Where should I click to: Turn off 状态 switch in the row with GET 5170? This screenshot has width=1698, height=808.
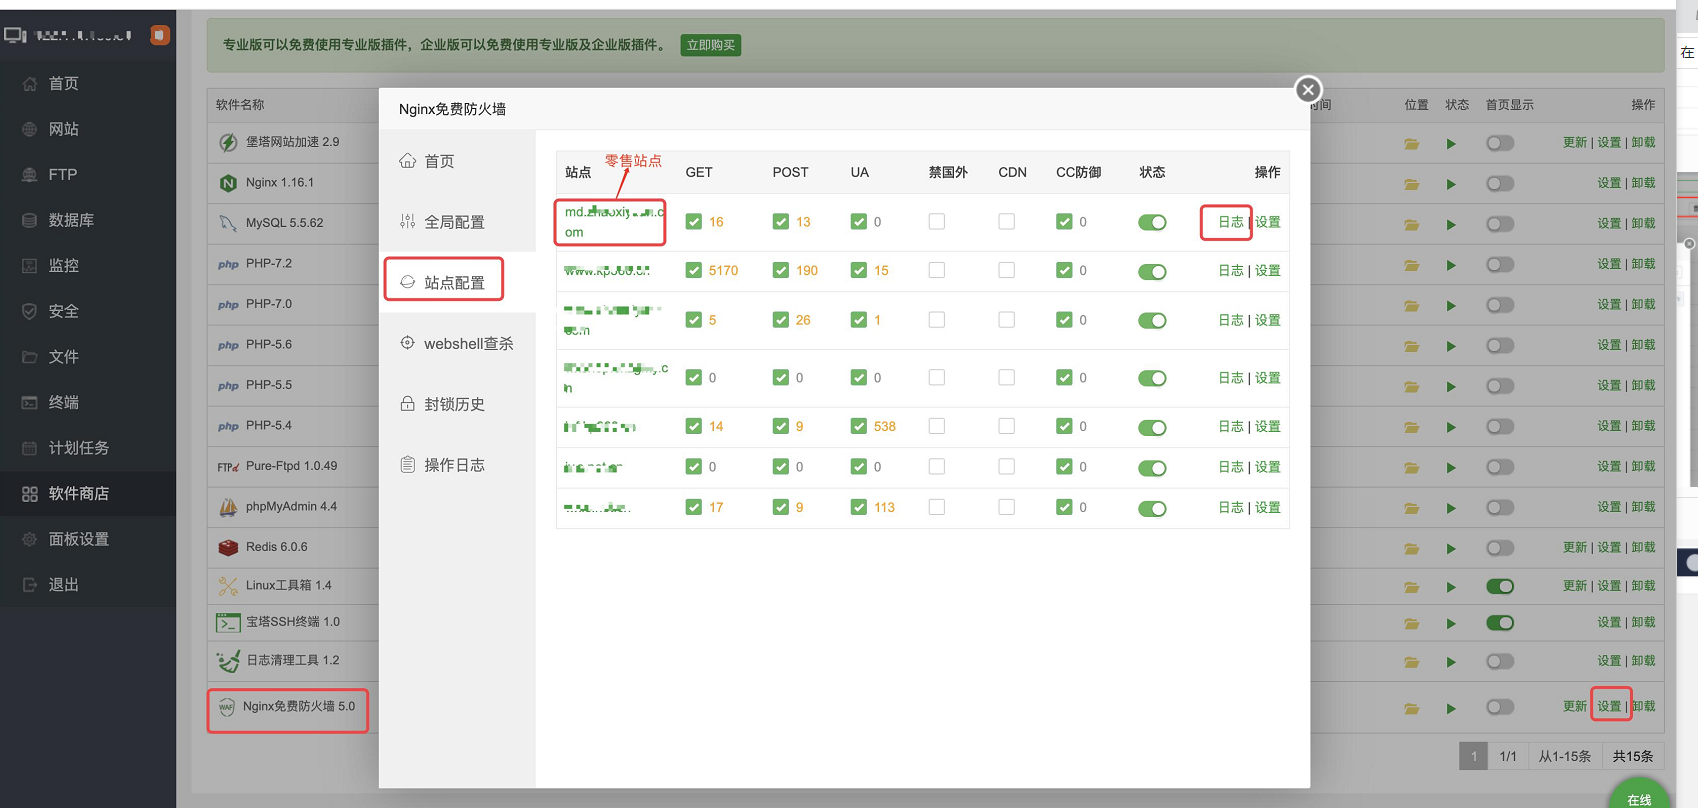coord(1152,271)
